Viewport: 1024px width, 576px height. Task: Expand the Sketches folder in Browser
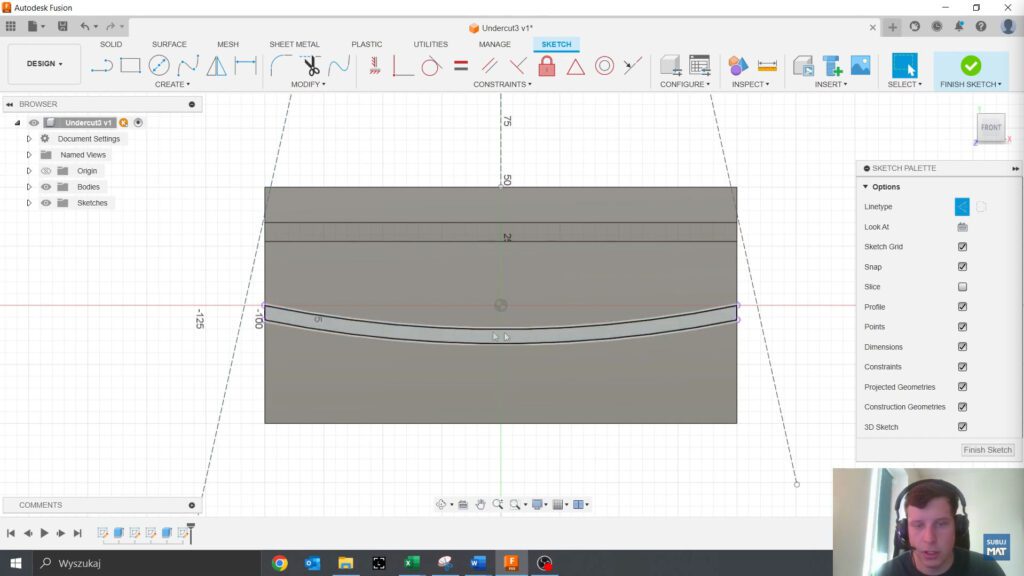[x=28, y=202]
